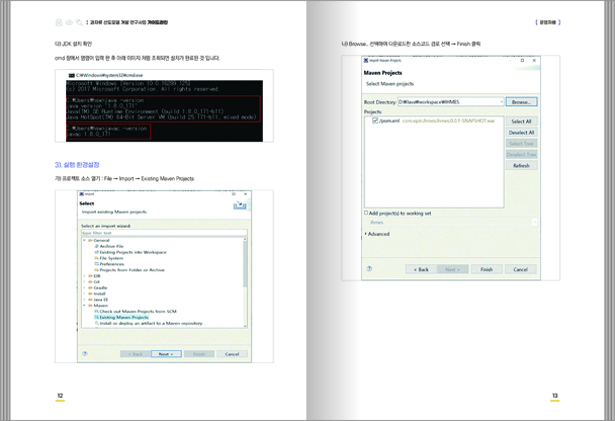Select Existing Maven Projects entry

tap(124, 317)
